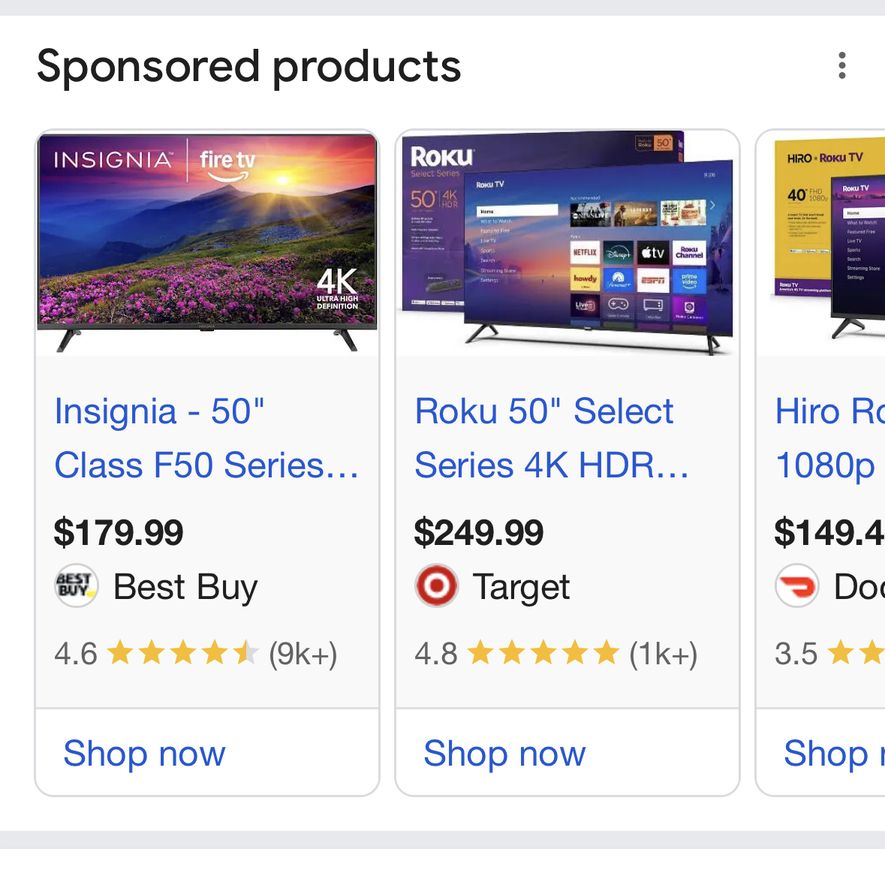Viewport: 885px width, 885px height.
Task: Click the Target seller name
Action: [521, 587]
